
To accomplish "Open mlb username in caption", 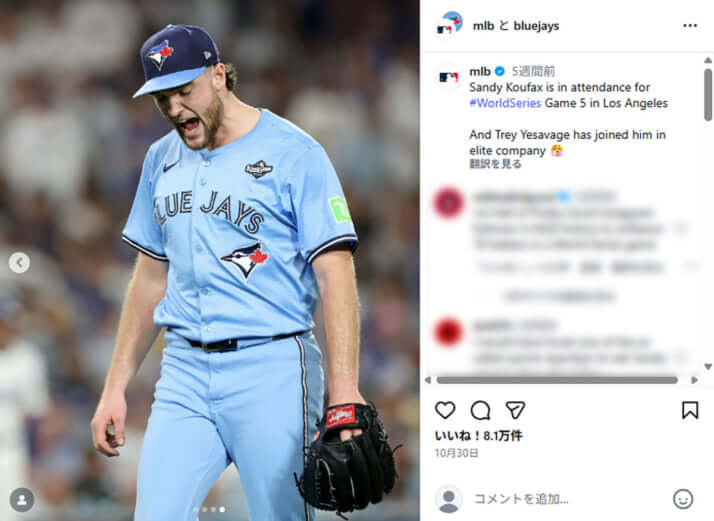I will [x=480, y=71].
